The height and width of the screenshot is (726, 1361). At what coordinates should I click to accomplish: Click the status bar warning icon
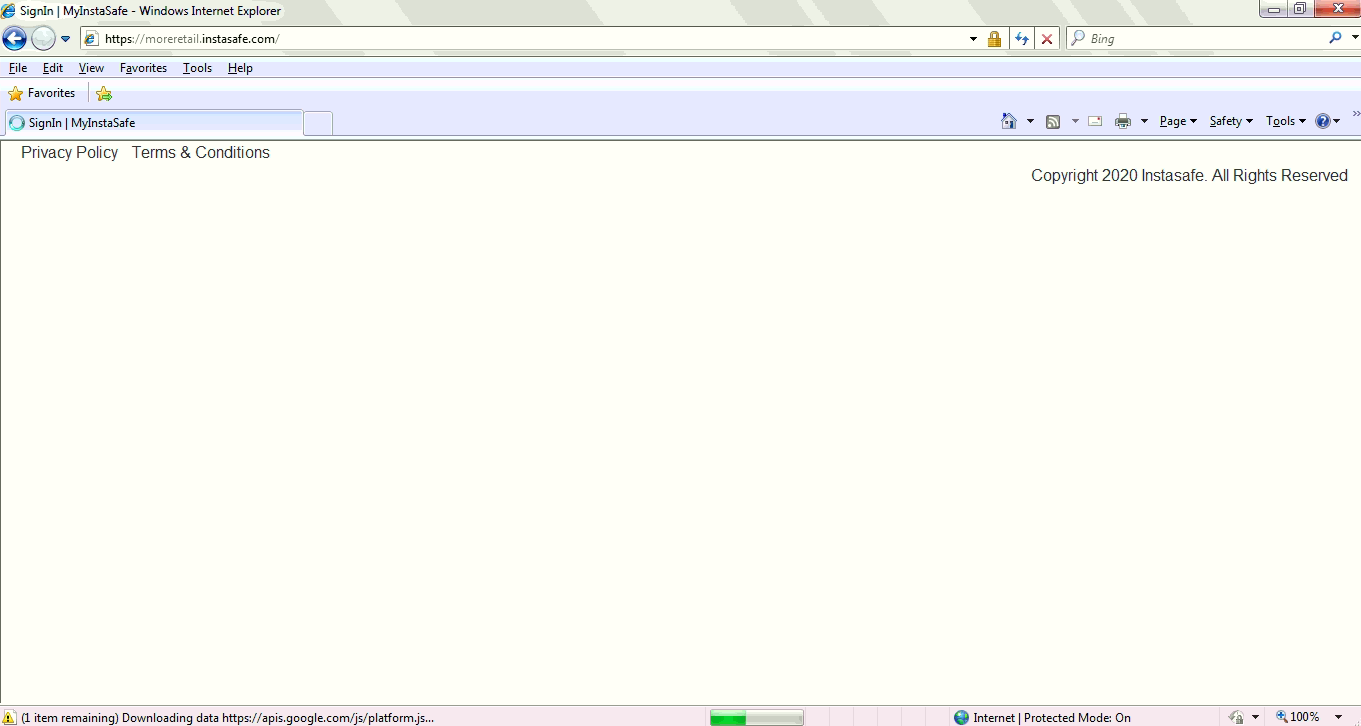10,717
